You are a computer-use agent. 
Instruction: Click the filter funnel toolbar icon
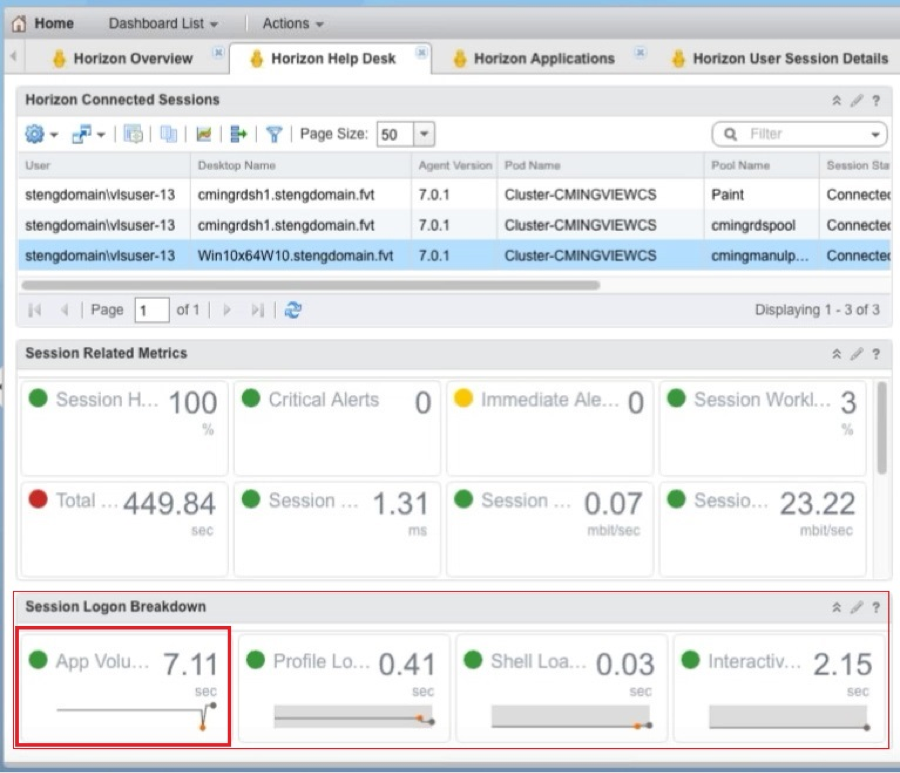(274, 134)
